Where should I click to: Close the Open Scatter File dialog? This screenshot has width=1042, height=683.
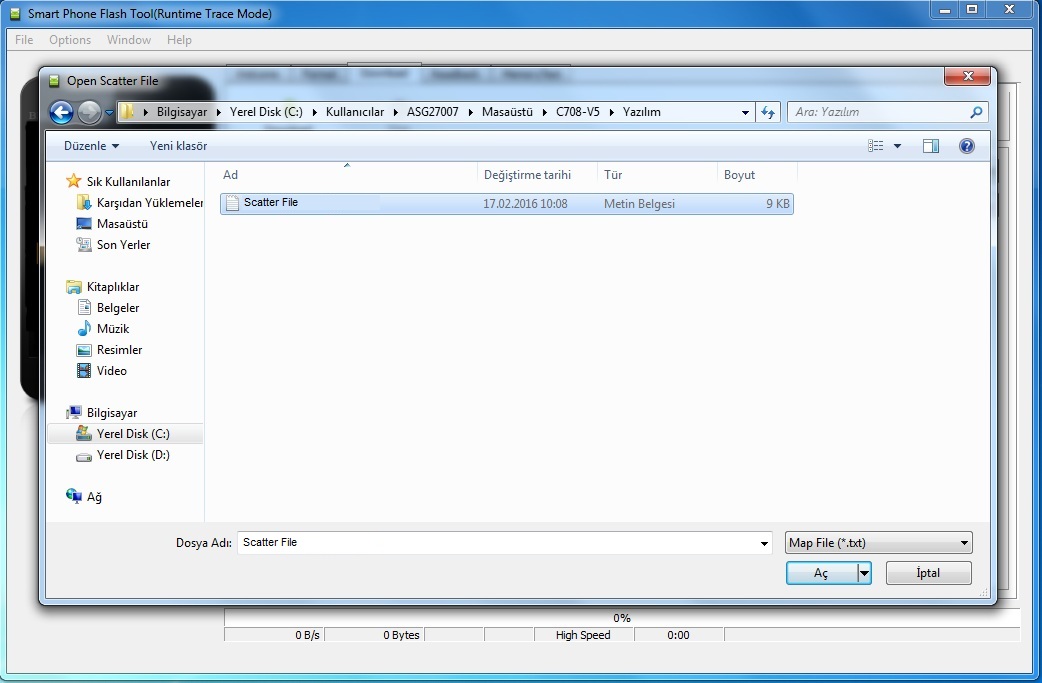pos(968,76)
